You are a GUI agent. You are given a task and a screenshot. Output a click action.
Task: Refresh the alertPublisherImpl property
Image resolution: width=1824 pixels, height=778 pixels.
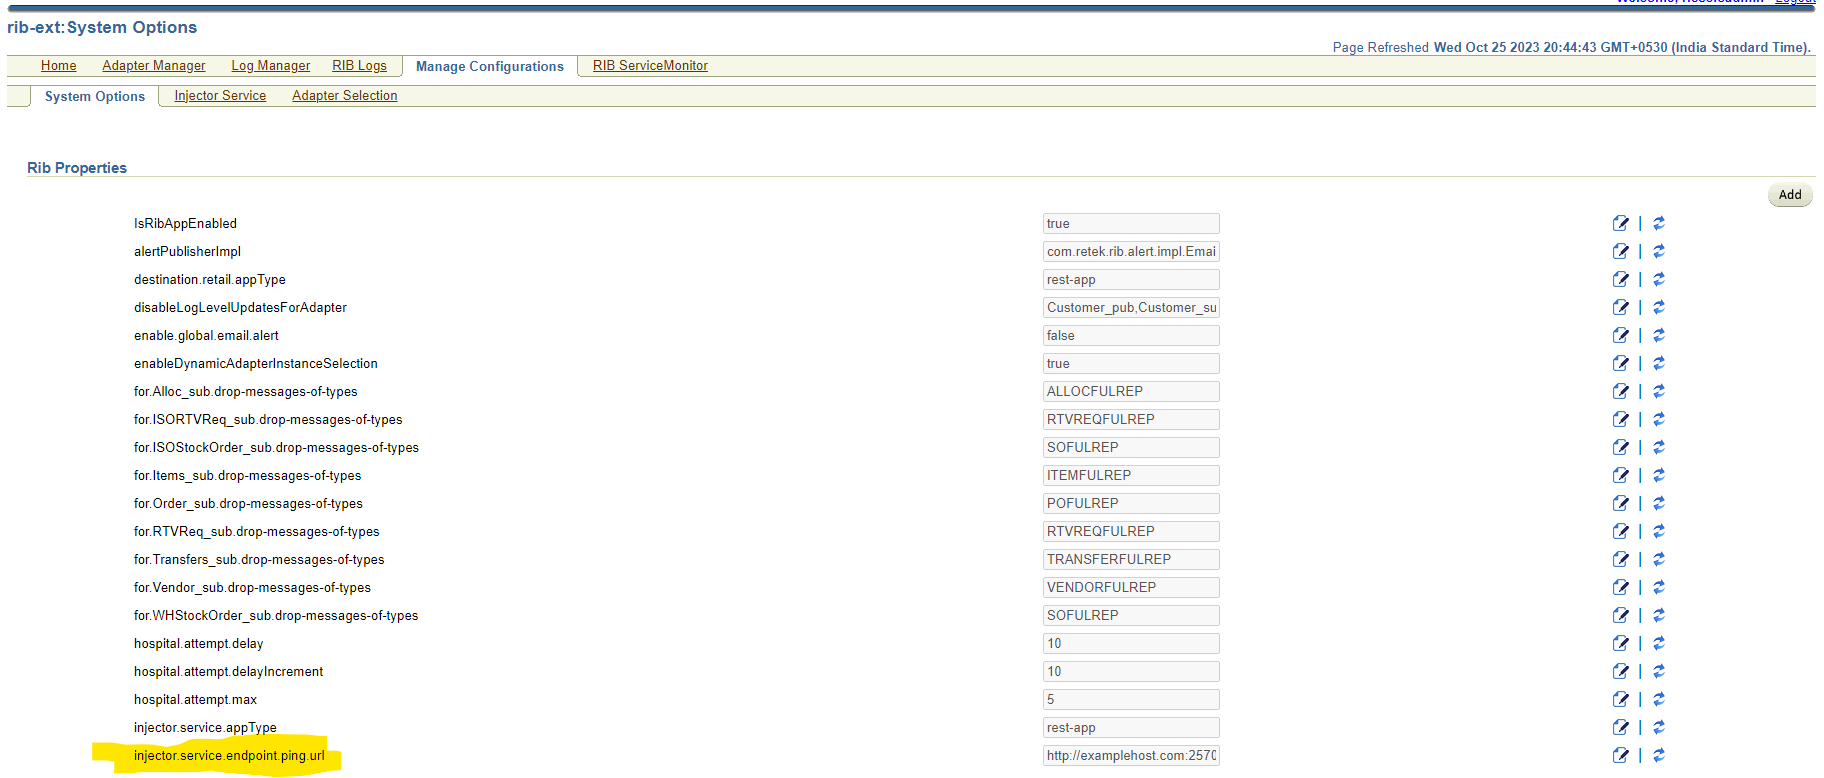pos(1659,251)
